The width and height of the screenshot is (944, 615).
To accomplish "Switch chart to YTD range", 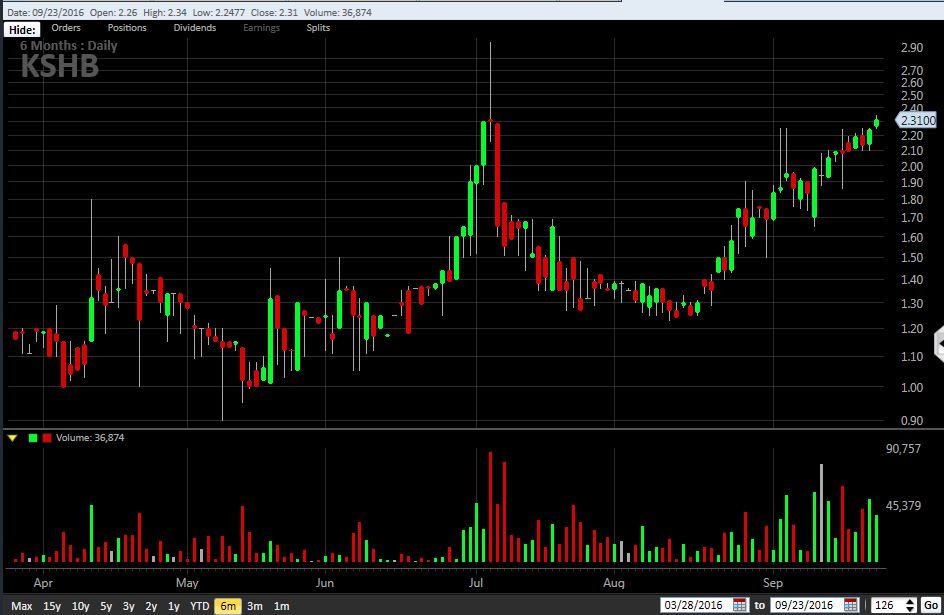I will [200, 606].
